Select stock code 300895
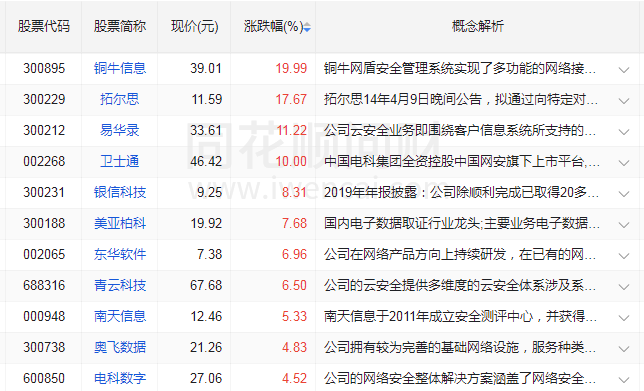 pos(44,68)
